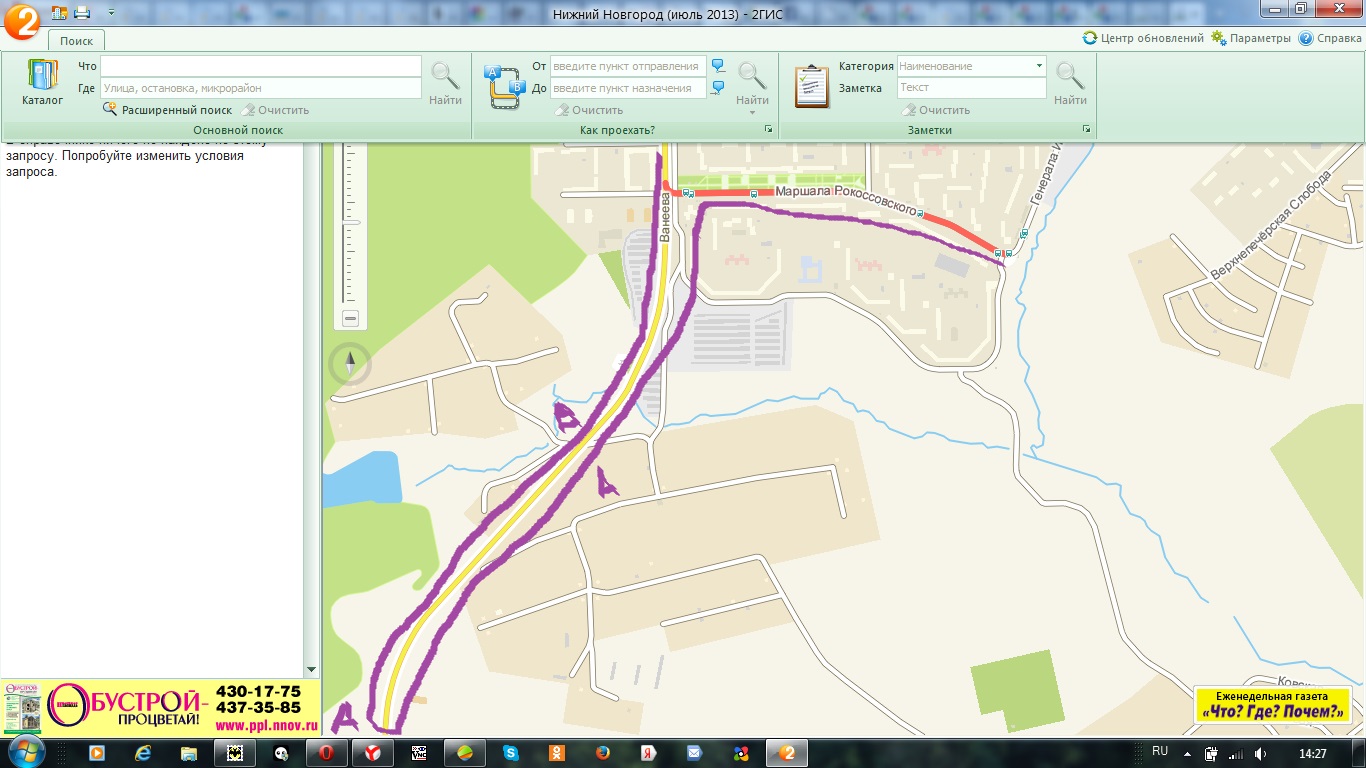Click the Где location input field

(x=261, y=88)
